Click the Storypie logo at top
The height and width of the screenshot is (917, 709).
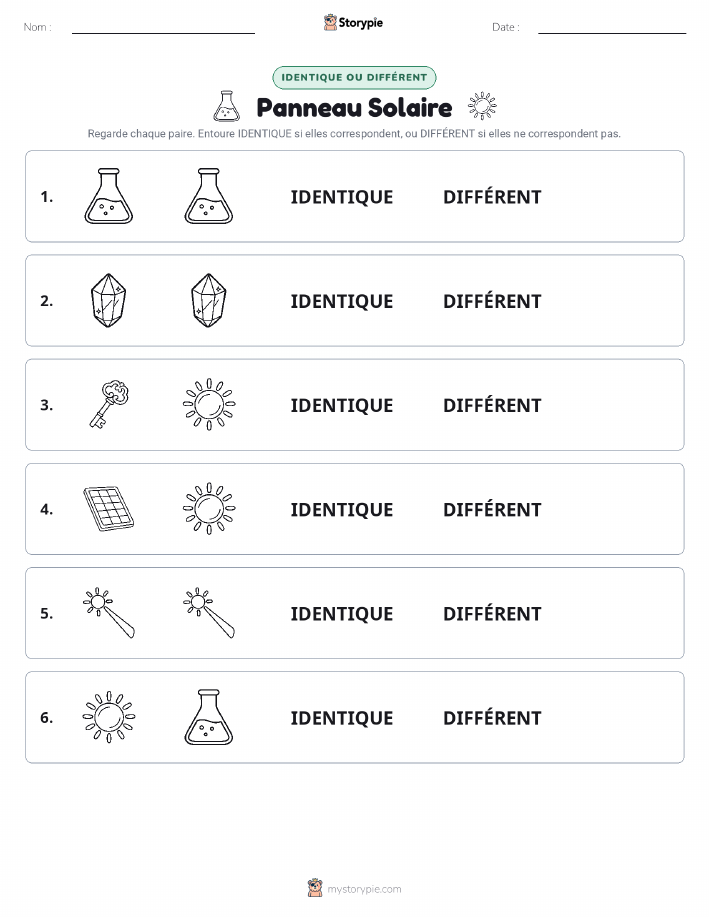pyautogui.click(x=353, y=23)
